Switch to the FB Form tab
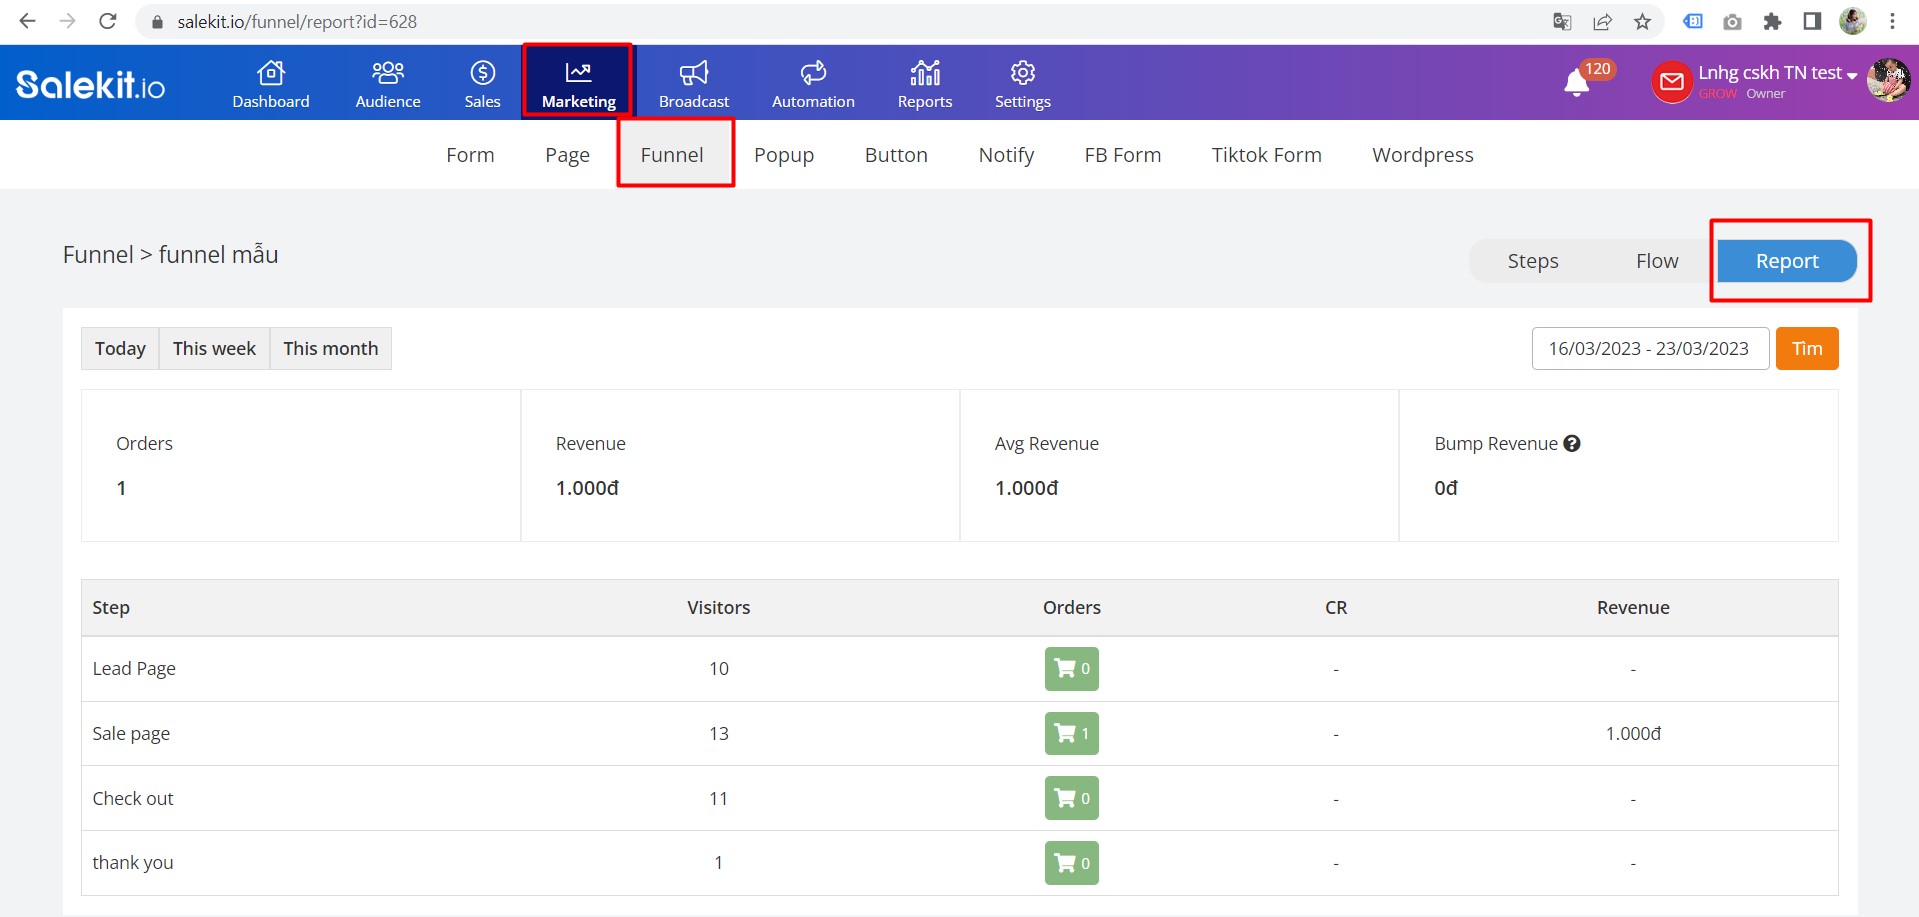1919x917 pixels. 1123,155
